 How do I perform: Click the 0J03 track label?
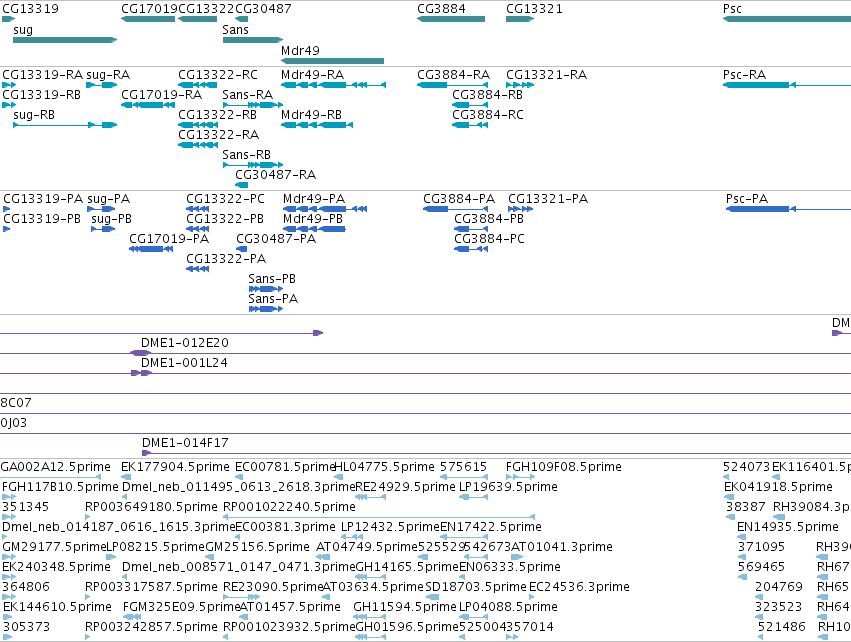click(x=14, y=423)
